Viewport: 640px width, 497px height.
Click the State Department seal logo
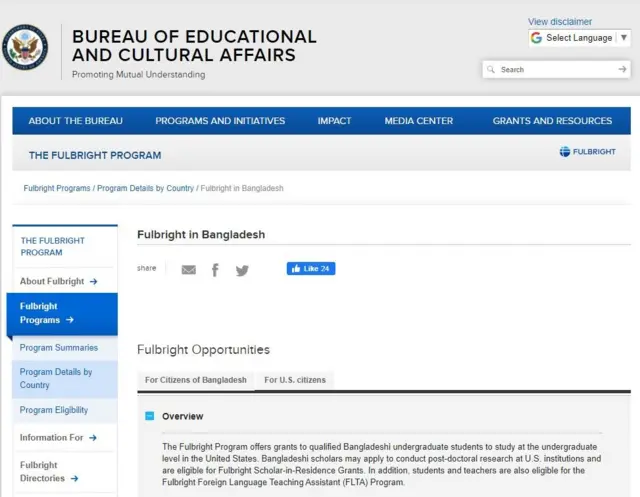tap(25, 47)
